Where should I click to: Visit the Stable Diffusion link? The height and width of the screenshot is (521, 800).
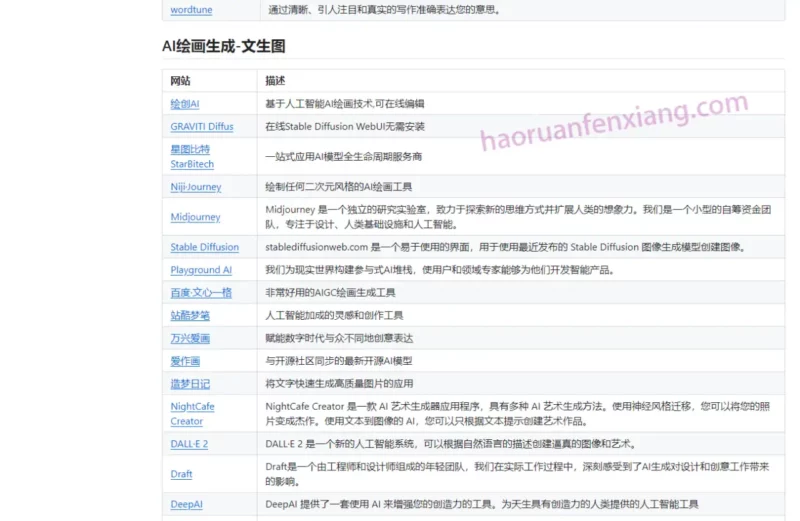[204, 247]
